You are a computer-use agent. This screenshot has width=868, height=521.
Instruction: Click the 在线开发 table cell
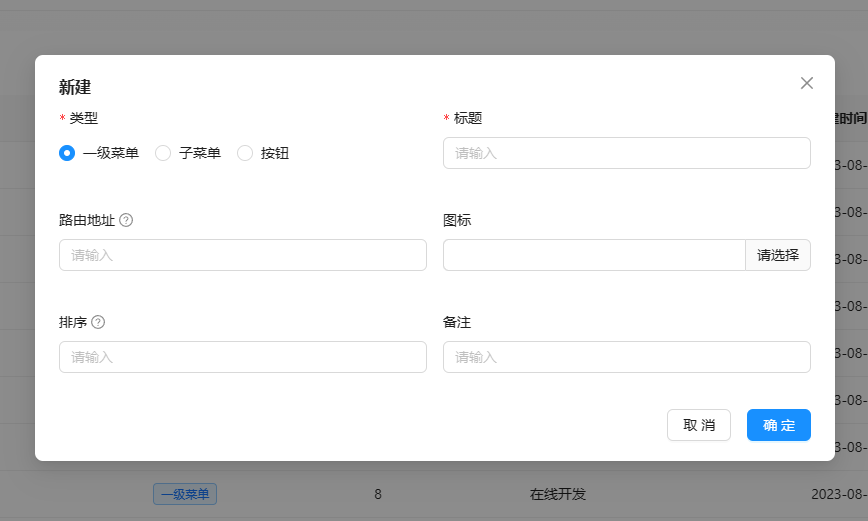click(x=558, y=494)
